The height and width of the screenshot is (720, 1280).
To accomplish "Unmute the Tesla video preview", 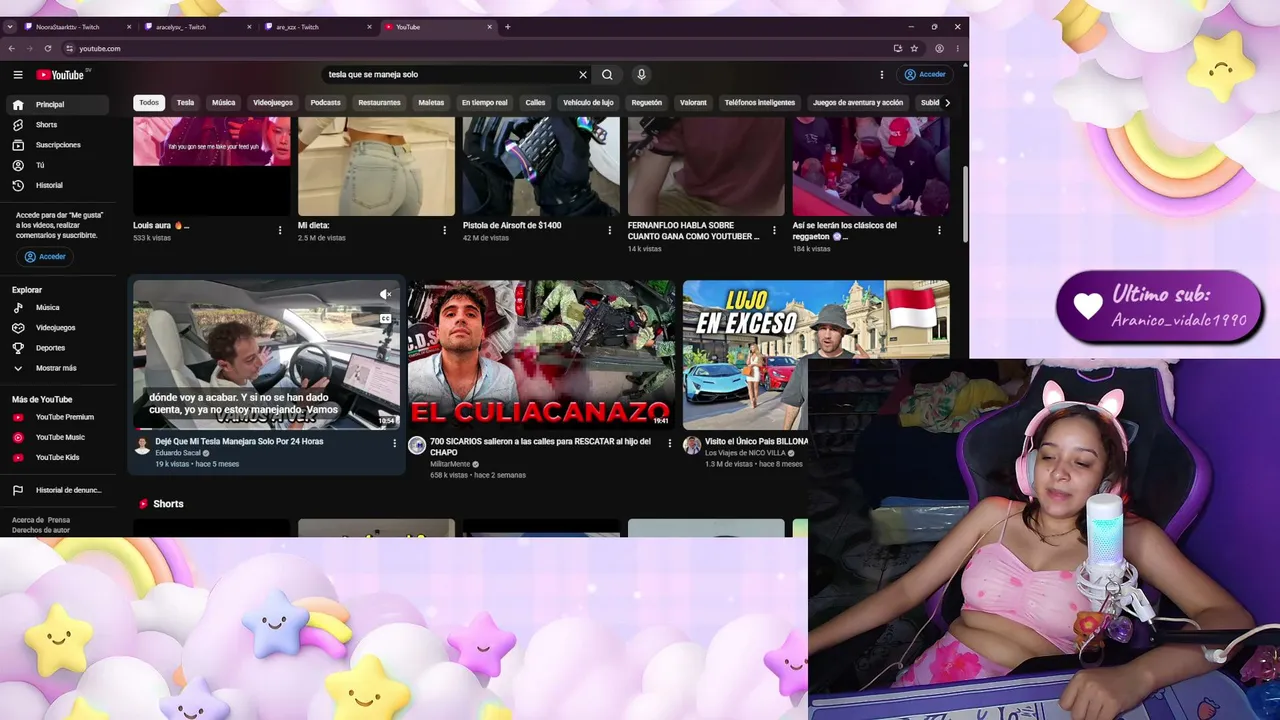I will coord(385,294).
